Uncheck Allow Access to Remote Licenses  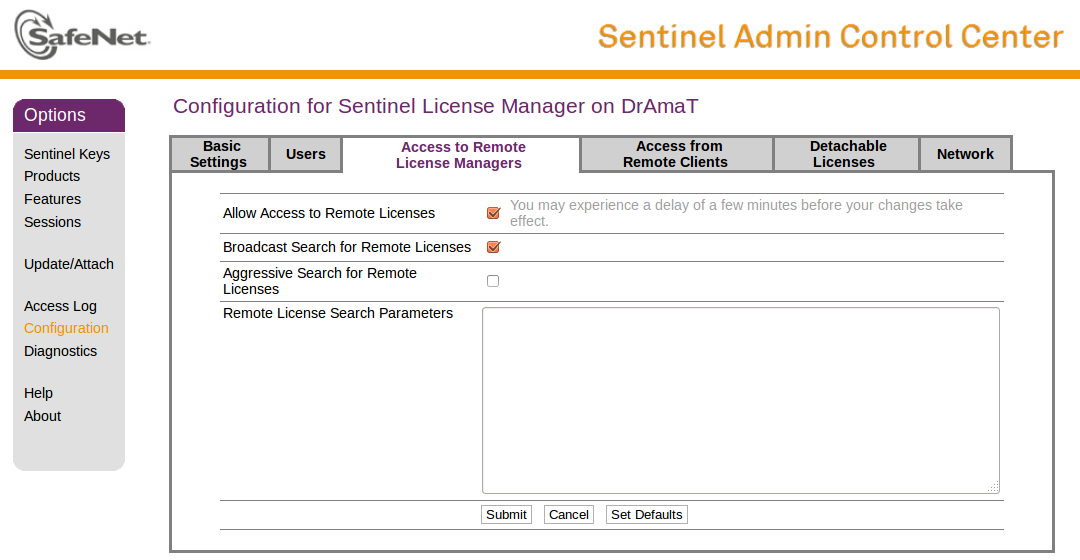493,213
